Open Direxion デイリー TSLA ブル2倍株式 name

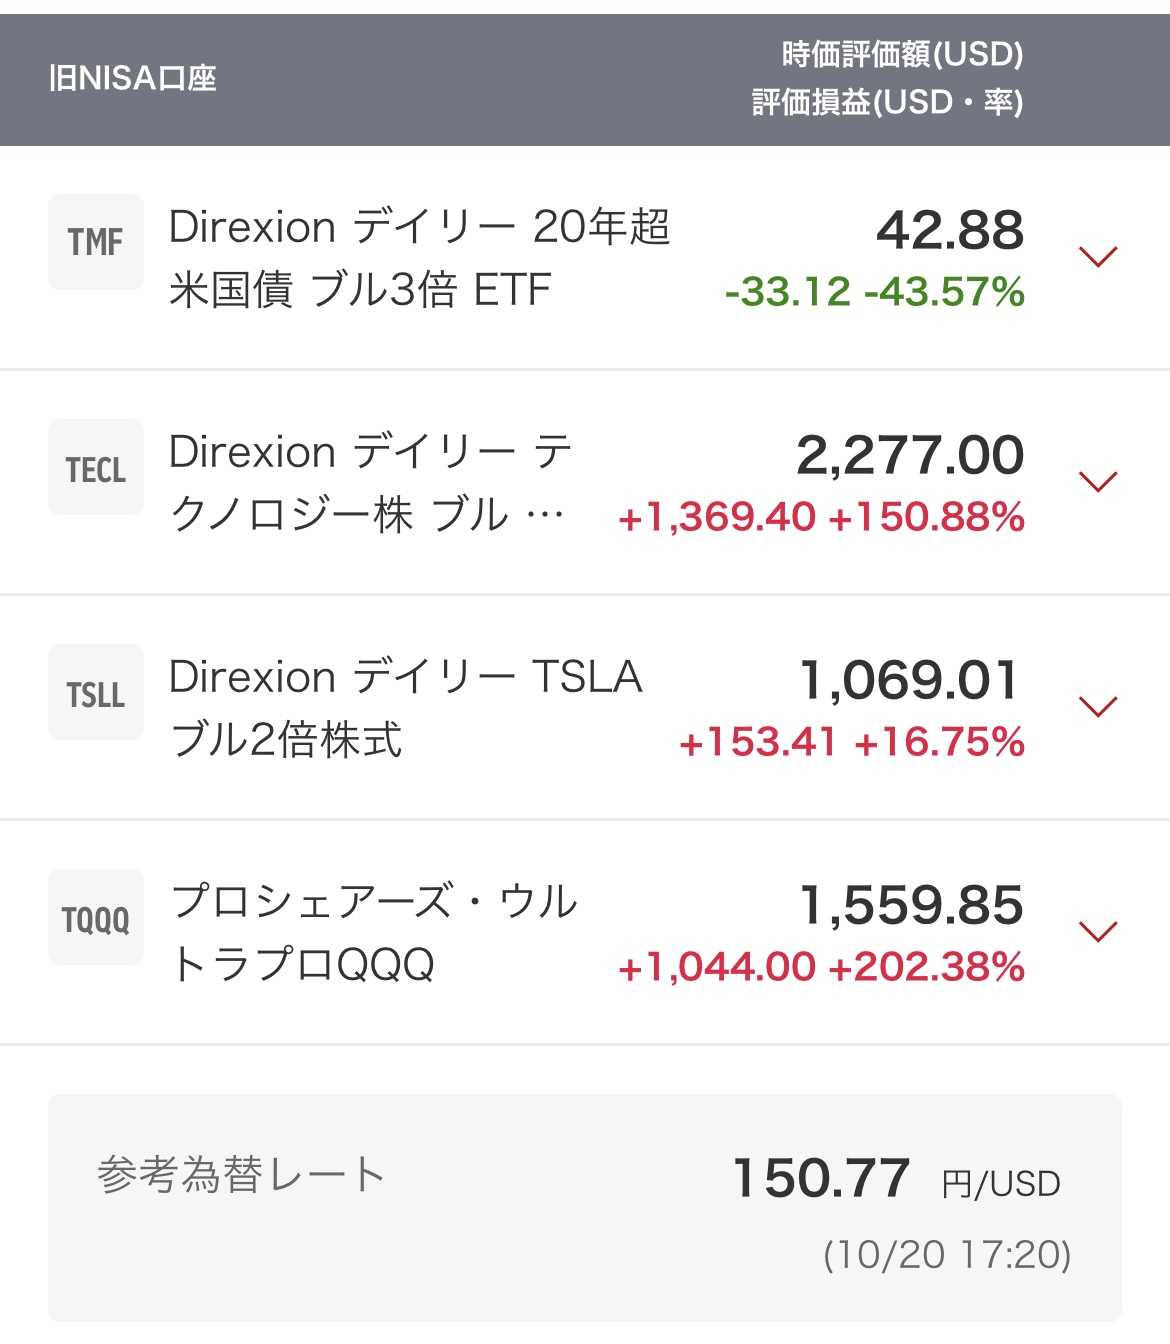point(405,708)
